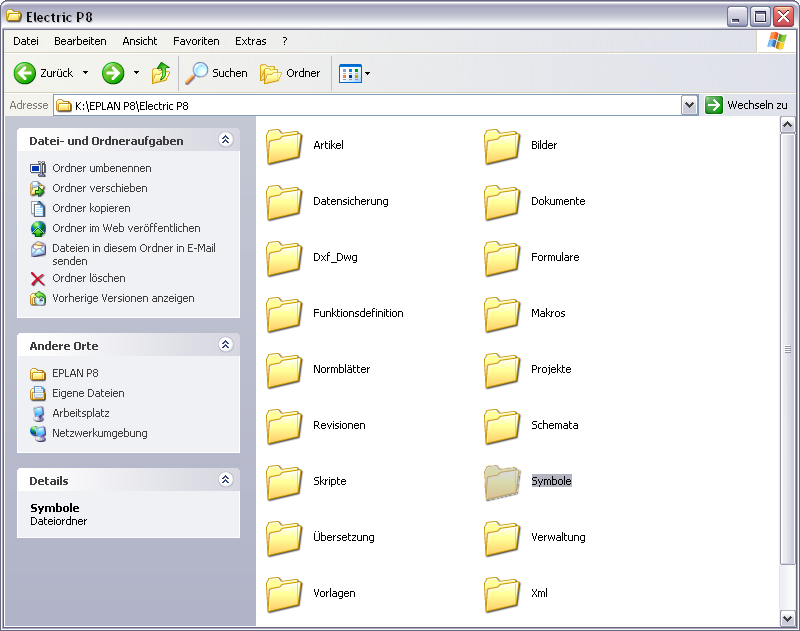Viewport: 800px width, 631px height.
Task: Click the Verwaltung folder name text
Action: (558, 537)
